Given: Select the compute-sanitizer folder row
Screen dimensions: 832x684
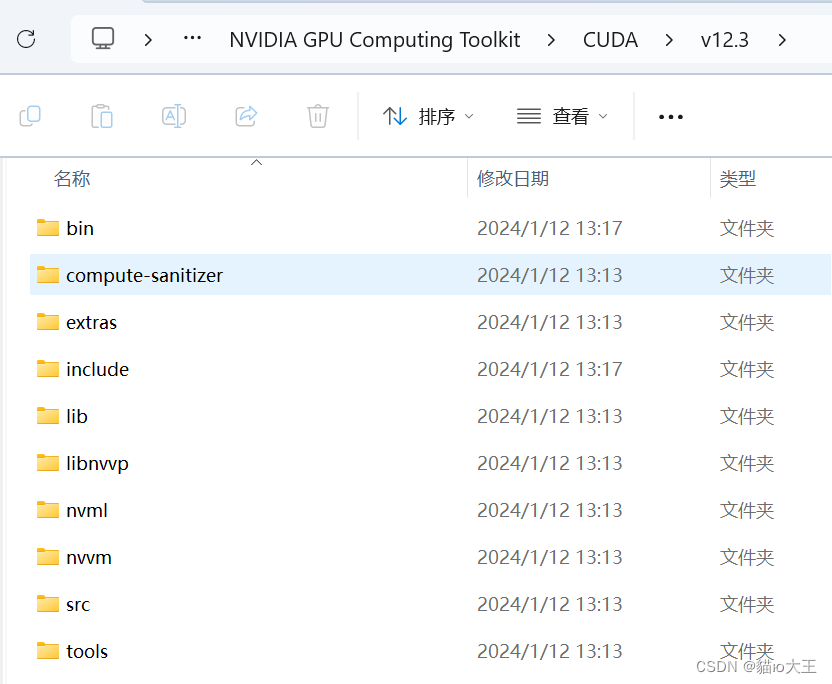Looking at the screenshot, I should click(143, 275).
